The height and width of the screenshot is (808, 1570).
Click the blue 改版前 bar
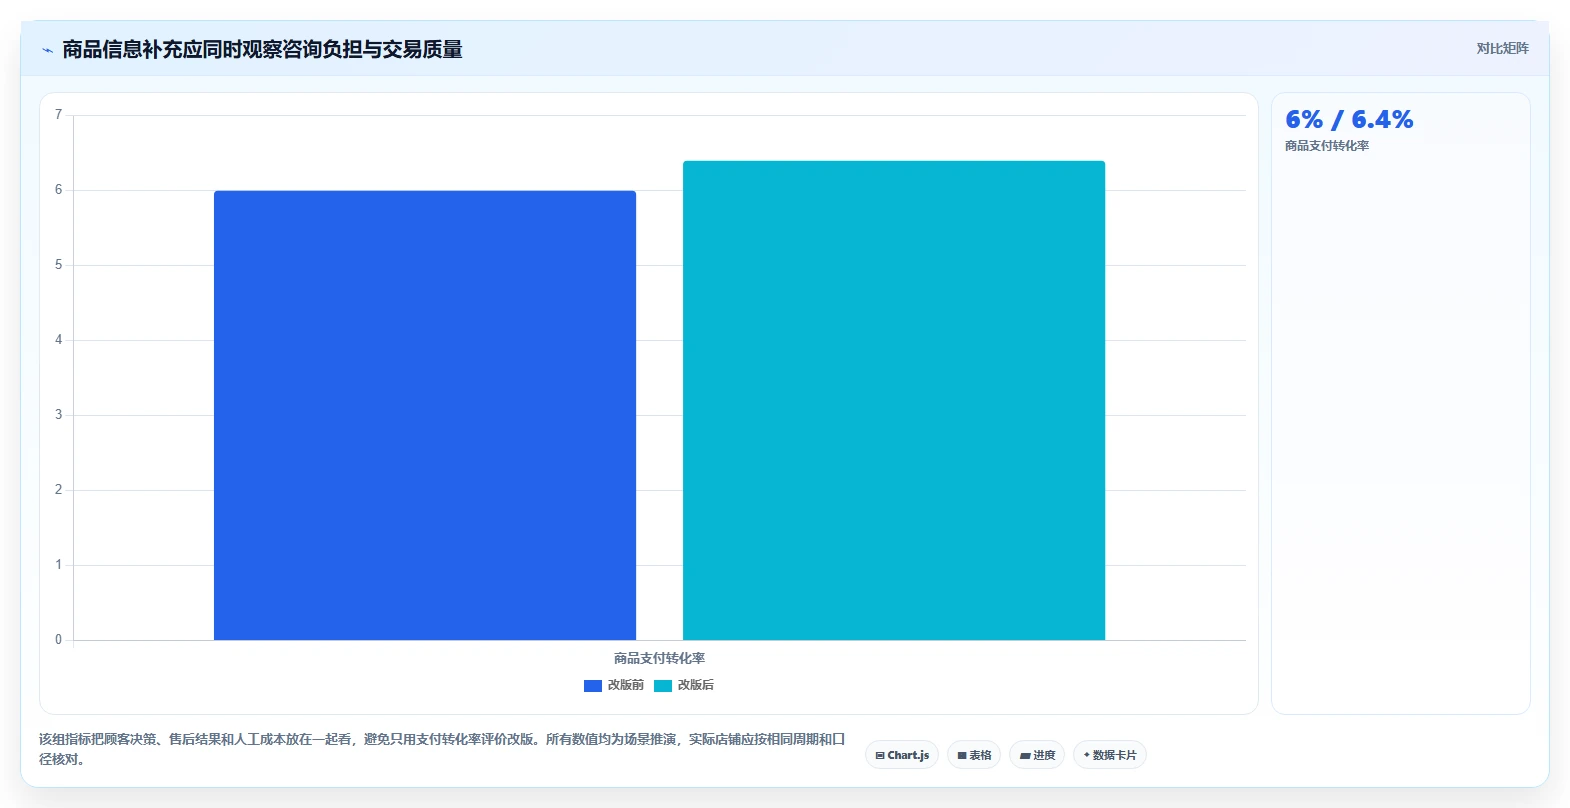(x=425, y=415)
